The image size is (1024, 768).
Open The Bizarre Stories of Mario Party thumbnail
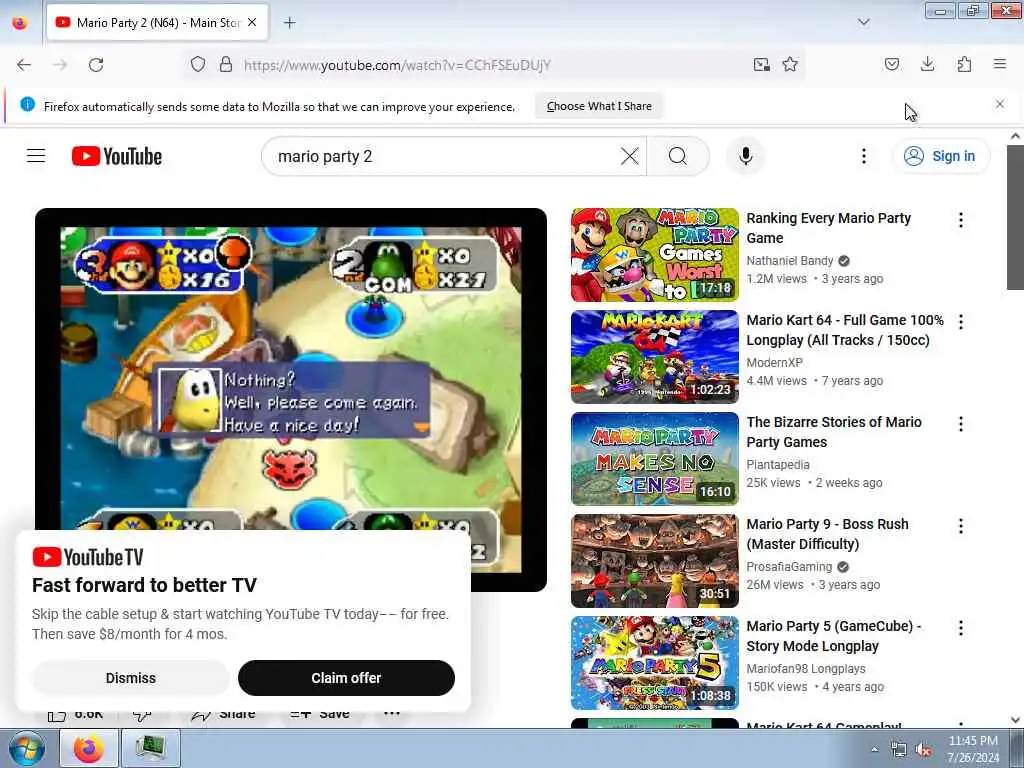(x=654, y=458)
